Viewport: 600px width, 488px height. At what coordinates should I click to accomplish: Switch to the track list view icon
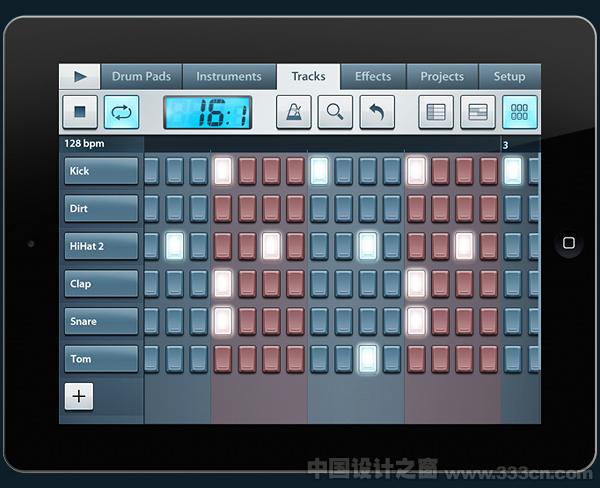(436, 112)
